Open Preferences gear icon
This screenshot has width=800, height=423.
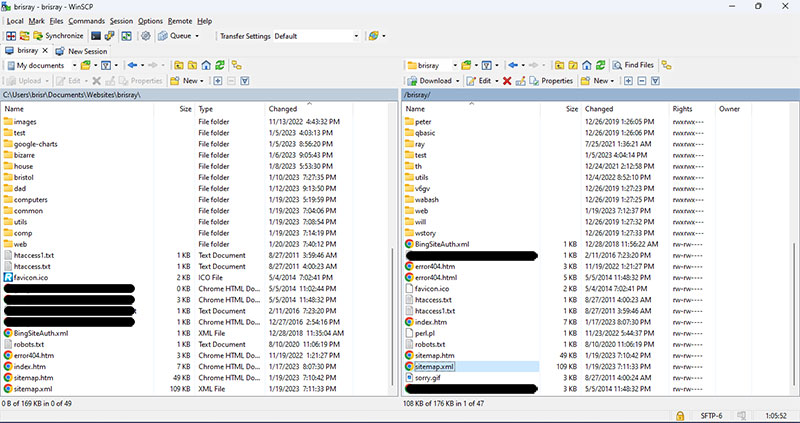point(145,36)
